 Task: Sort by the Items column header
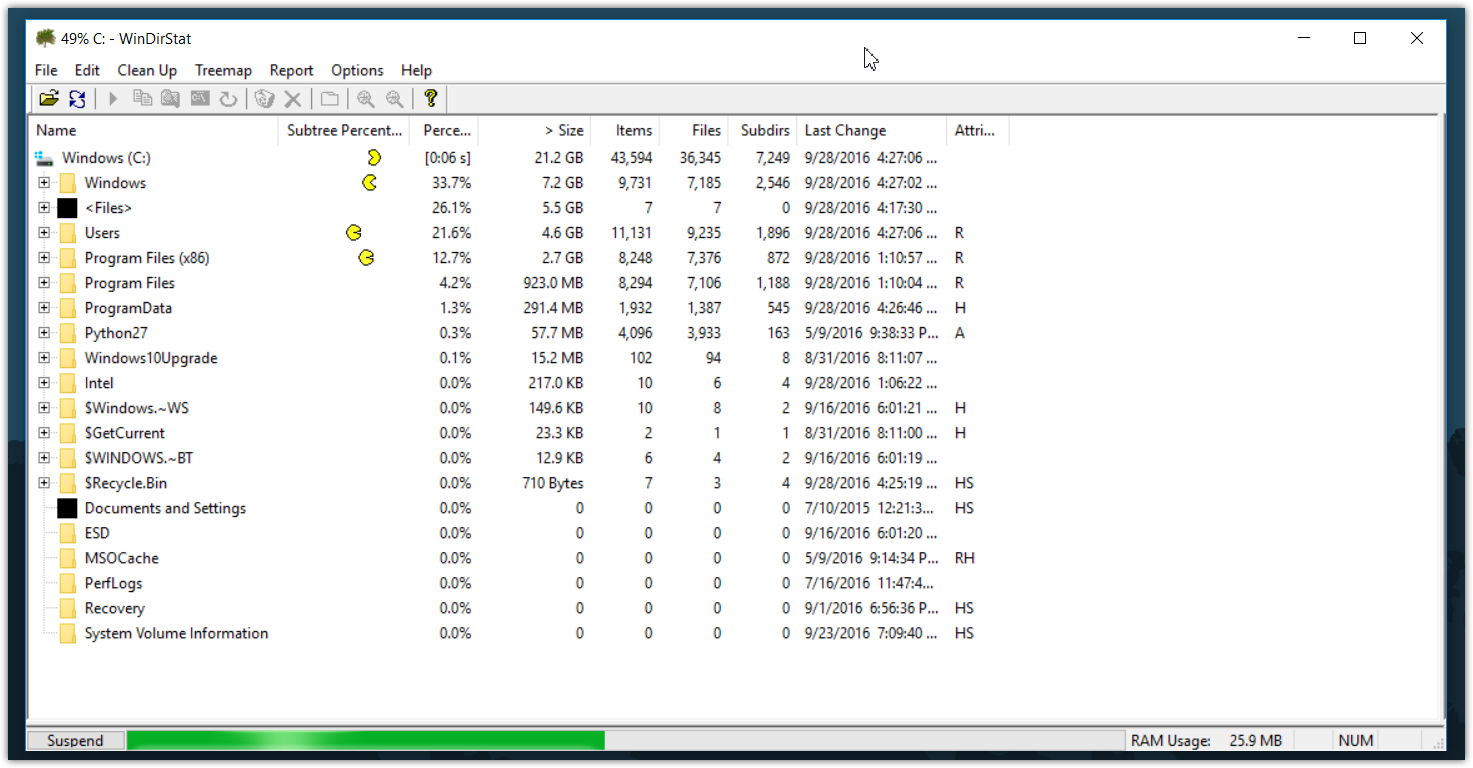tap(625, 130)
